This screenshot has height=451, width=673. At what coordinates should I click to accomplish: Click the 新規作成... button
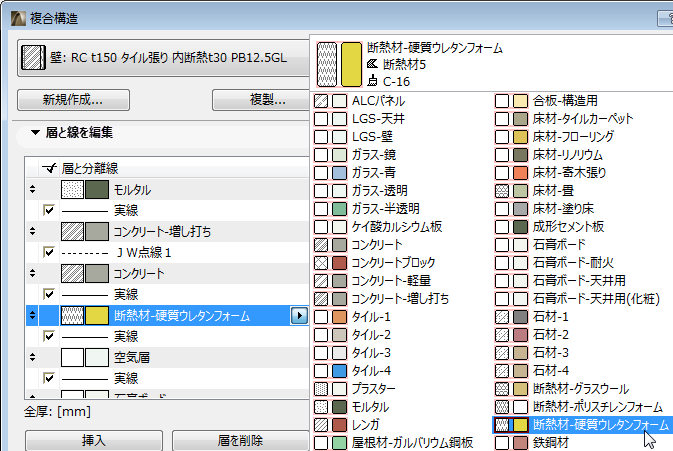pyautogui.click(x=73, y=100)
